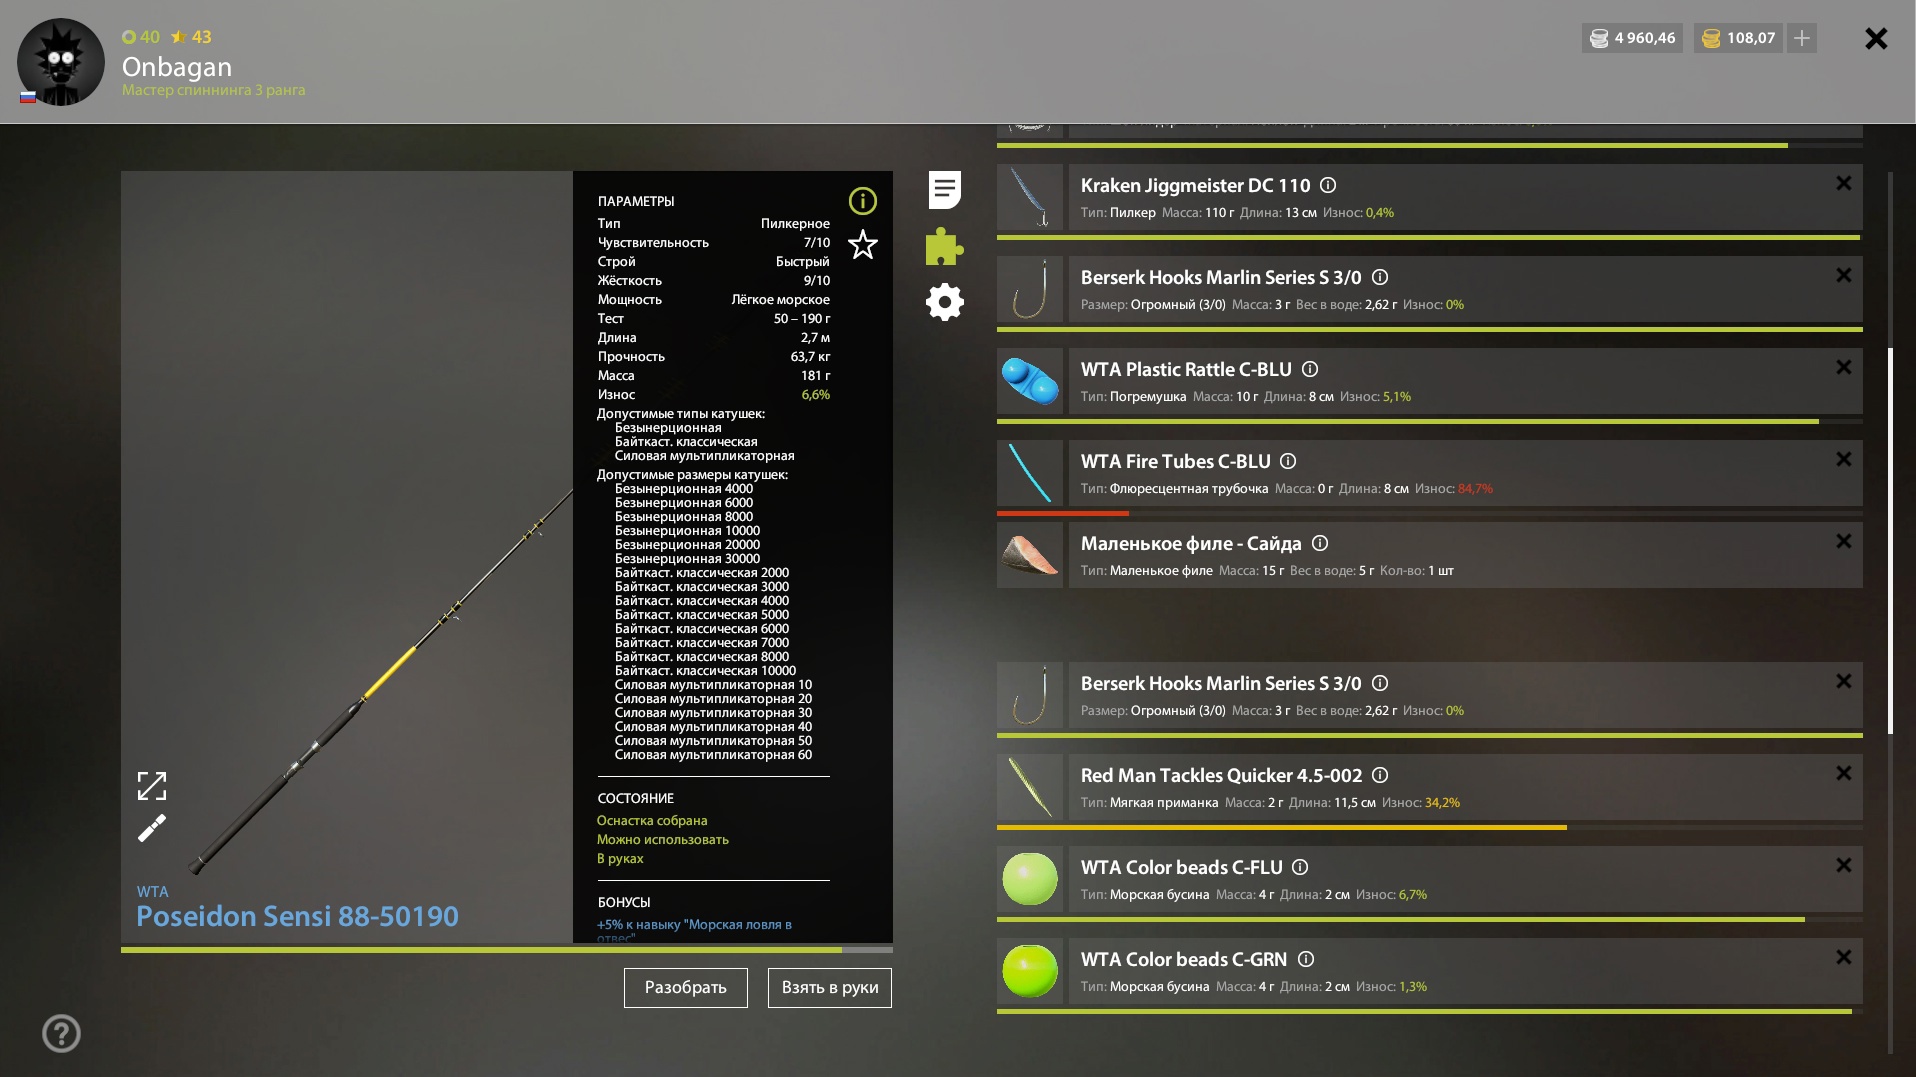Close the rod setup screen
1916x1077 pixels.
click(1876, 38)
